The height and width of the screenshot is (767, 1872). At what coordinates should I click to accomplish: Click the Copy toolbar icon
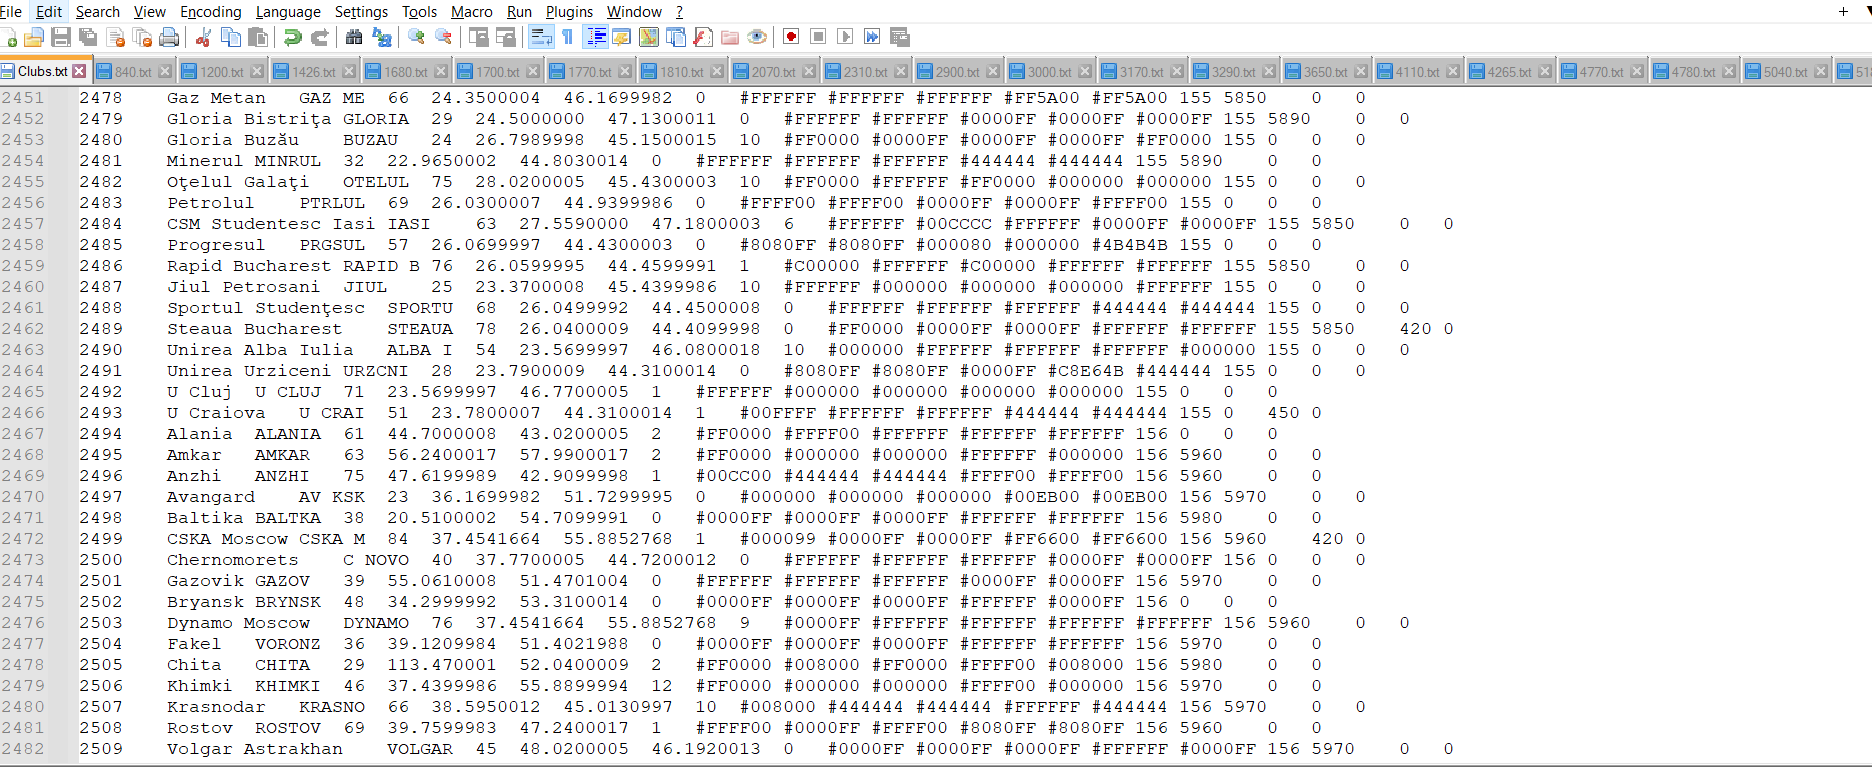[230, 38]
